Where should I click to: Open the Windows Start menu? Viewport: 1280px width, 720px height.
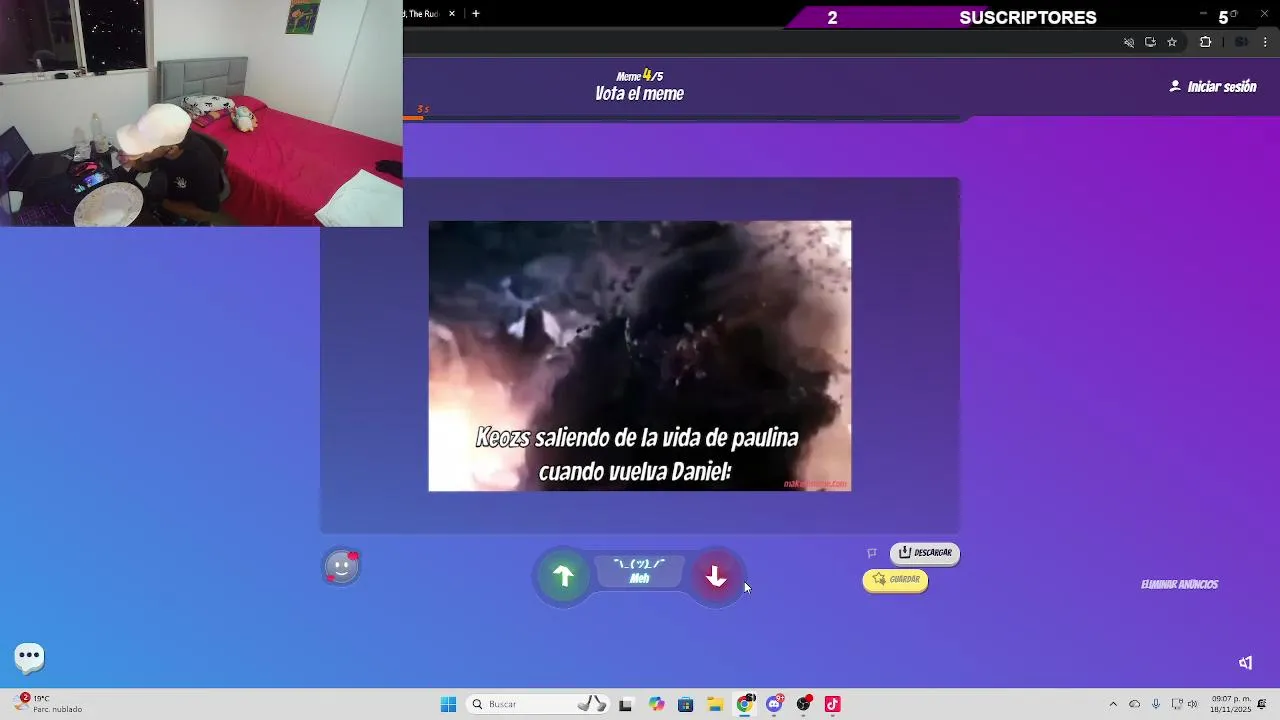(449, 704)
